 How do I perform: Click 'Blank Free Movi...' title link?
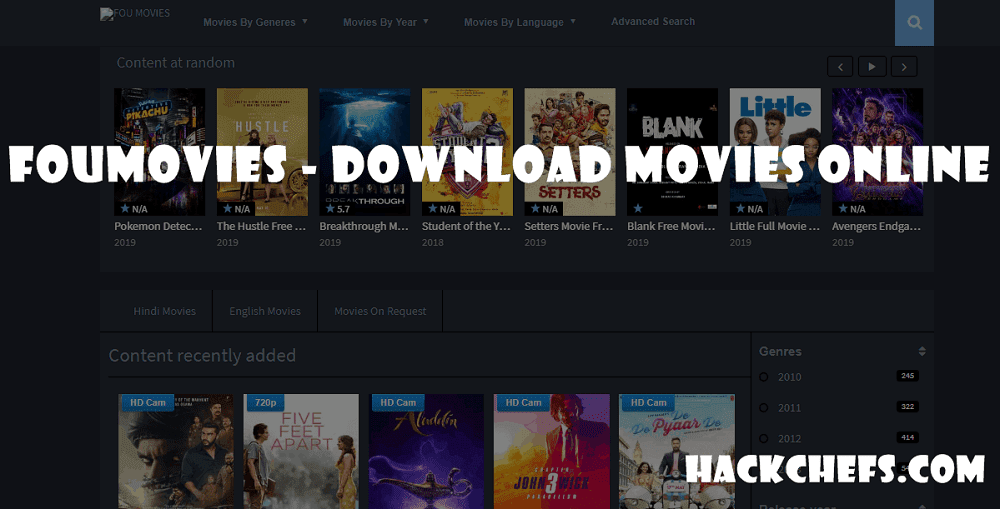pyautogui.click(x=672, y=226)
